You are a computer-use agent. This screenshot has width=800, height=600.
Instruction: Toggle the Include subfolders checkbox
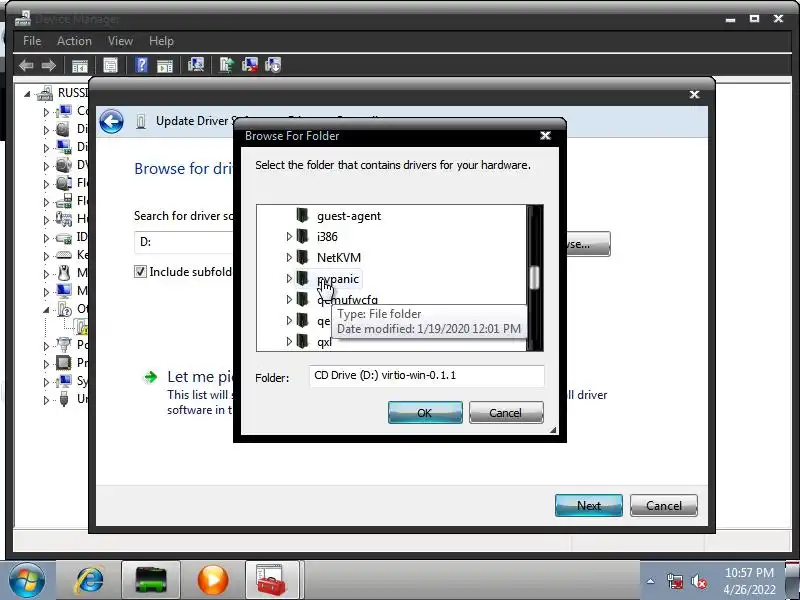(140, 271)
